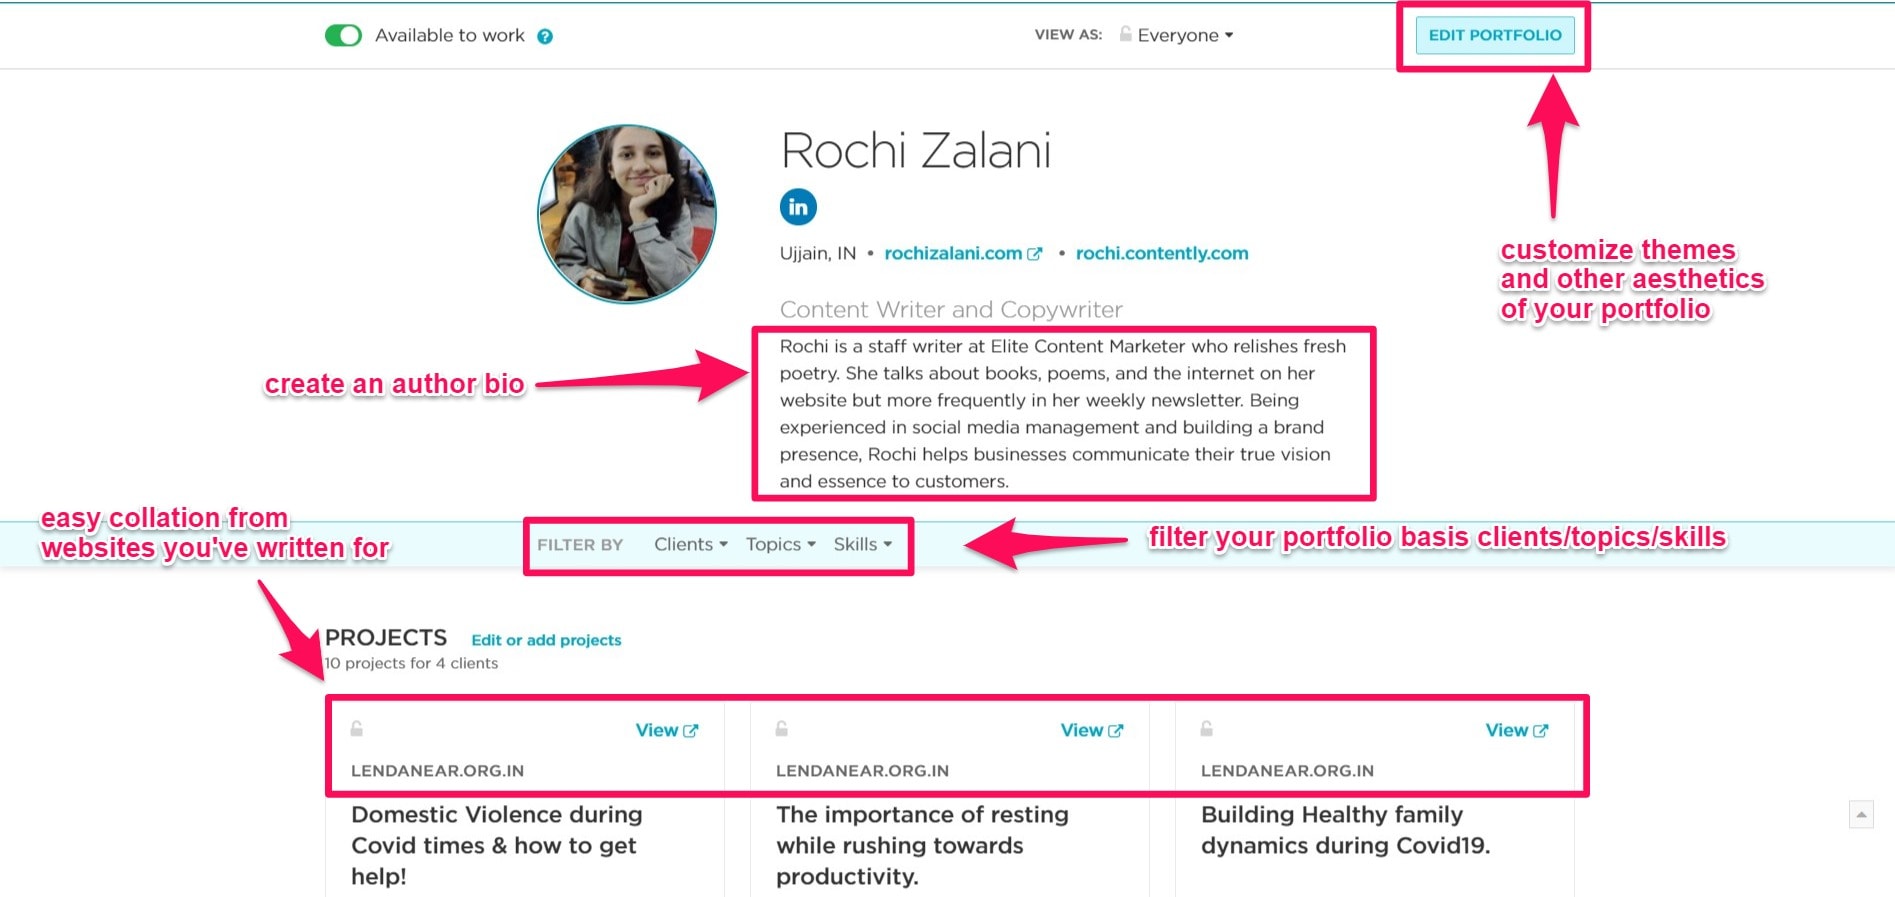The image size is (1895, 897).
Task: Expand the Topics filter dropdown
Action: (779, 544)
